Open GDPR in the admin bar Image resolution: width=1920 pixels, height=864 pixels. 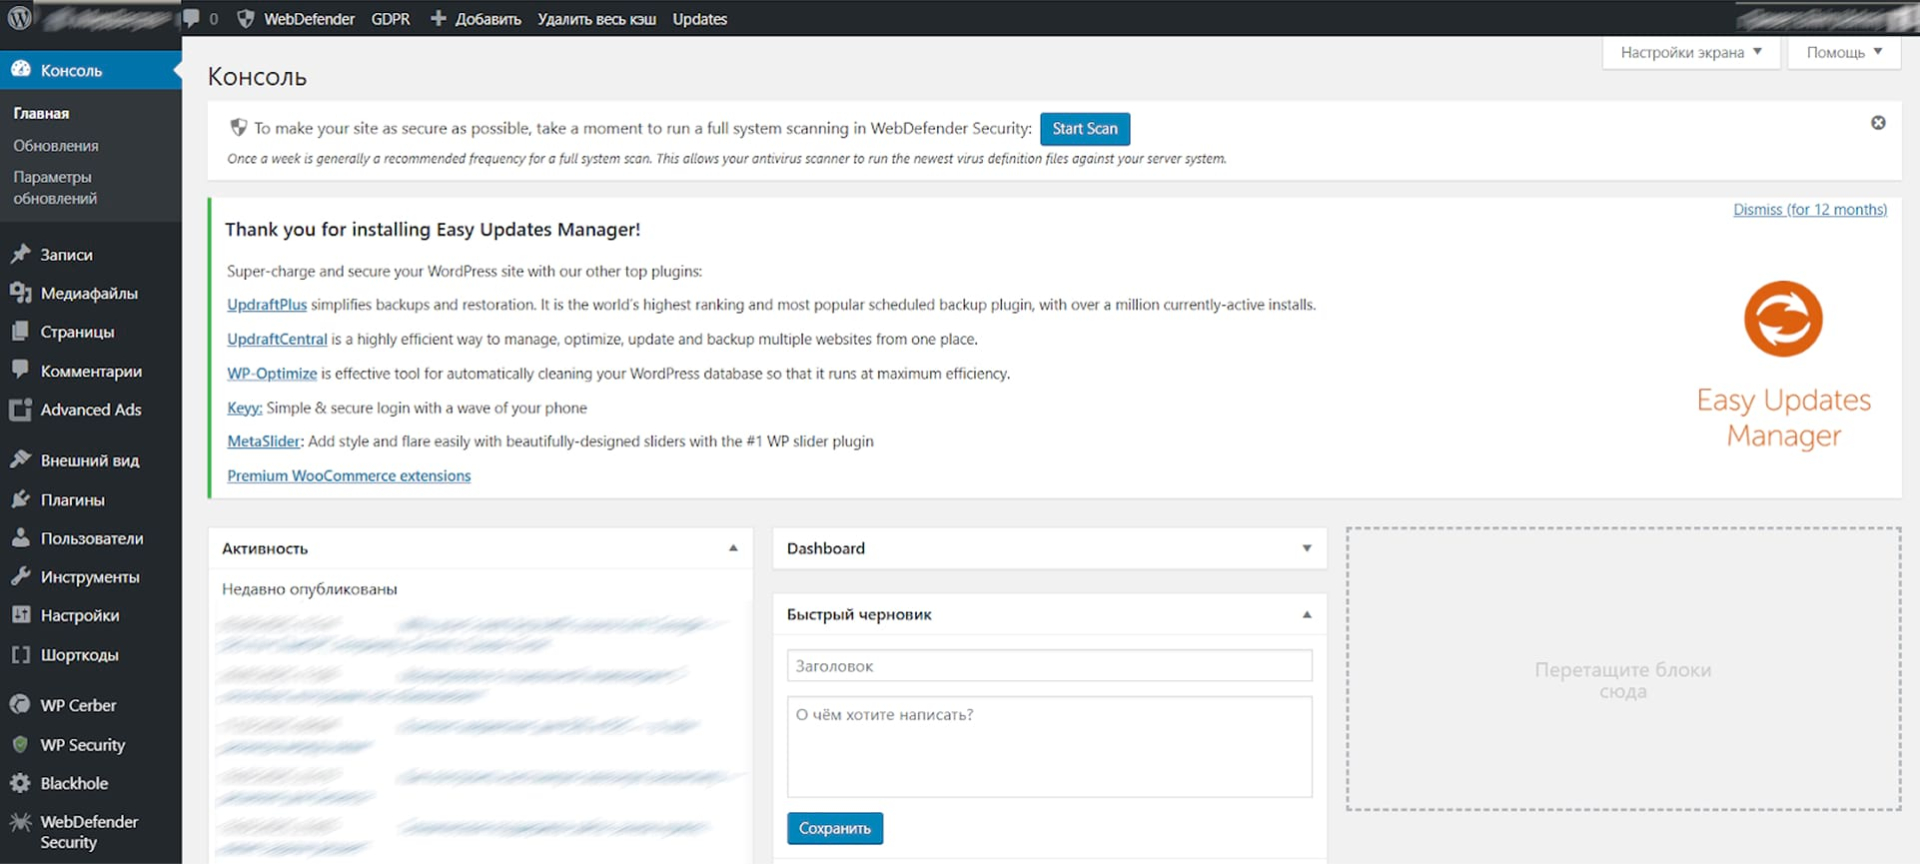(390, 19)
